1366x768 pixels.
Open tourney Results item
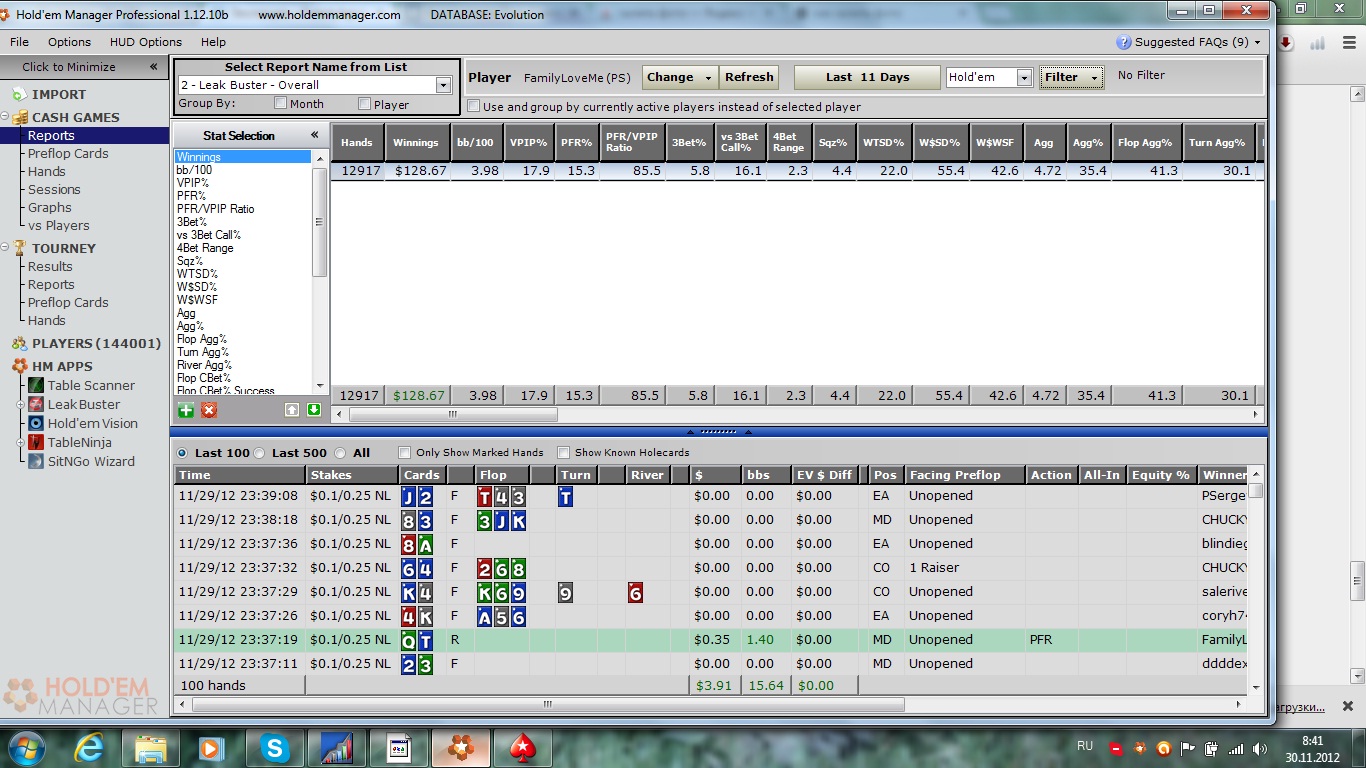pyautogui.click(x=50, y=266)
